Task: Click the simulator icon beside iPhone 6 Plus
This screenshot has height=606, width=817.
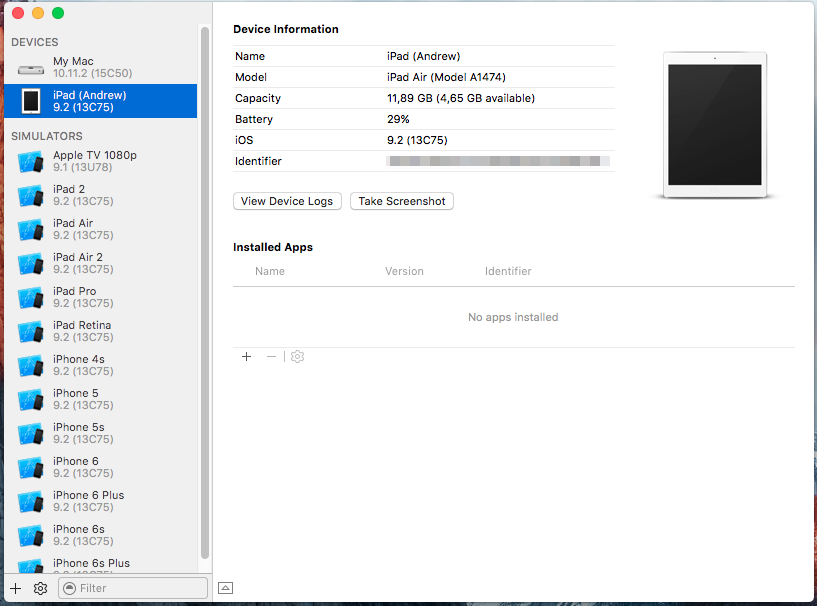Action: click(x=30, y=502)
